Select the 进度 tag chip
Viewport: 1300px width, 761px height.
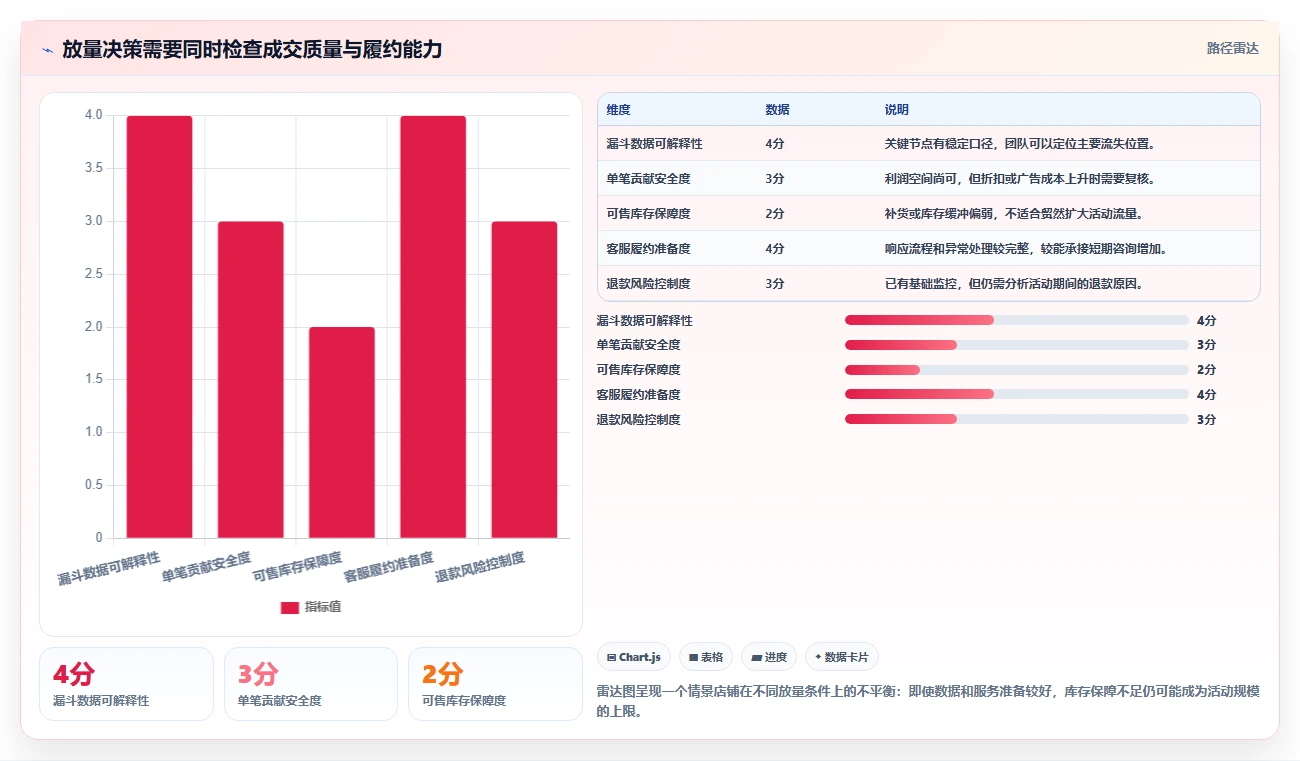tap(769, 657)
